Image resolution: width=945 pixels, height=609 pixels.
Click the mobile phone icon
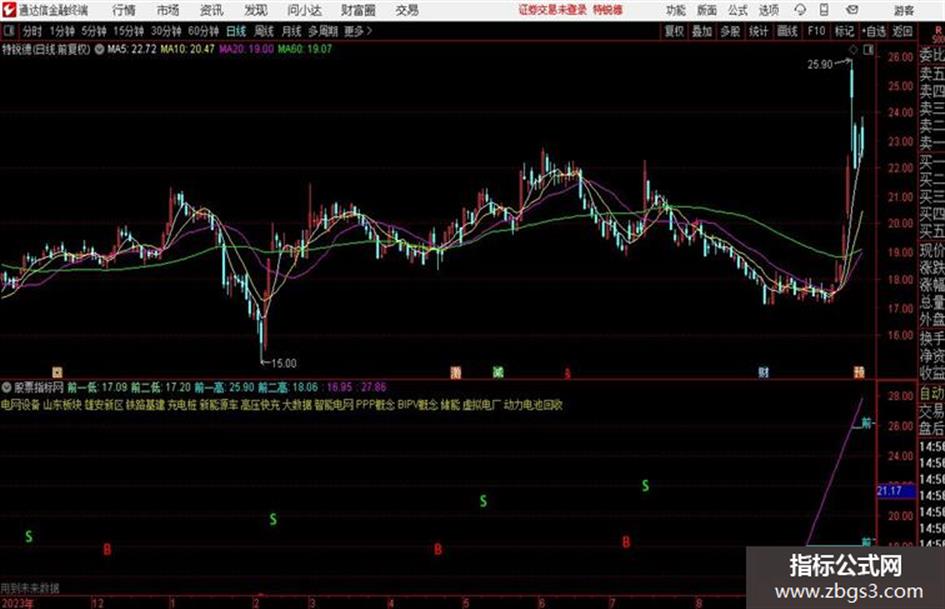[824, 10]
